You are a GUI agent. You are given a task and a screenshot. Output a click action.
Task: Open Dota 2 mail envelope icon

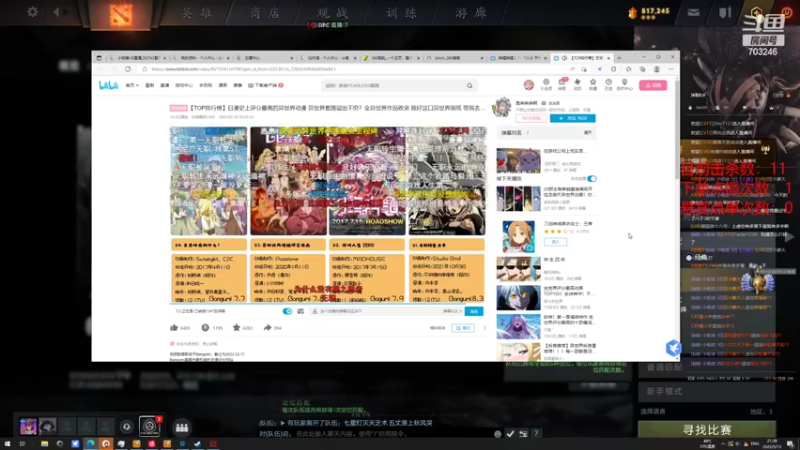(693, 13)
